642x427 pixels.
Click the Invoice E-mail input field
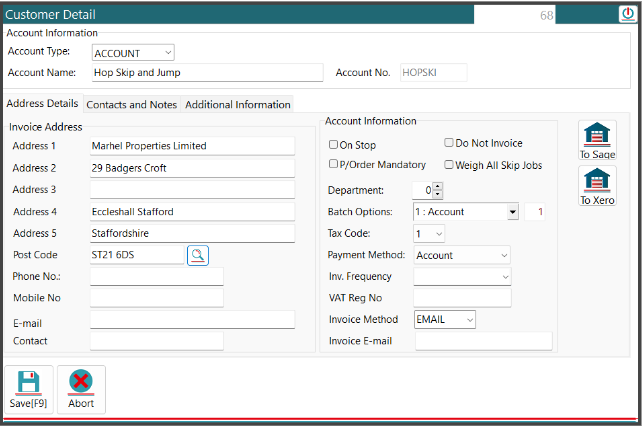(x=483, y=341)
